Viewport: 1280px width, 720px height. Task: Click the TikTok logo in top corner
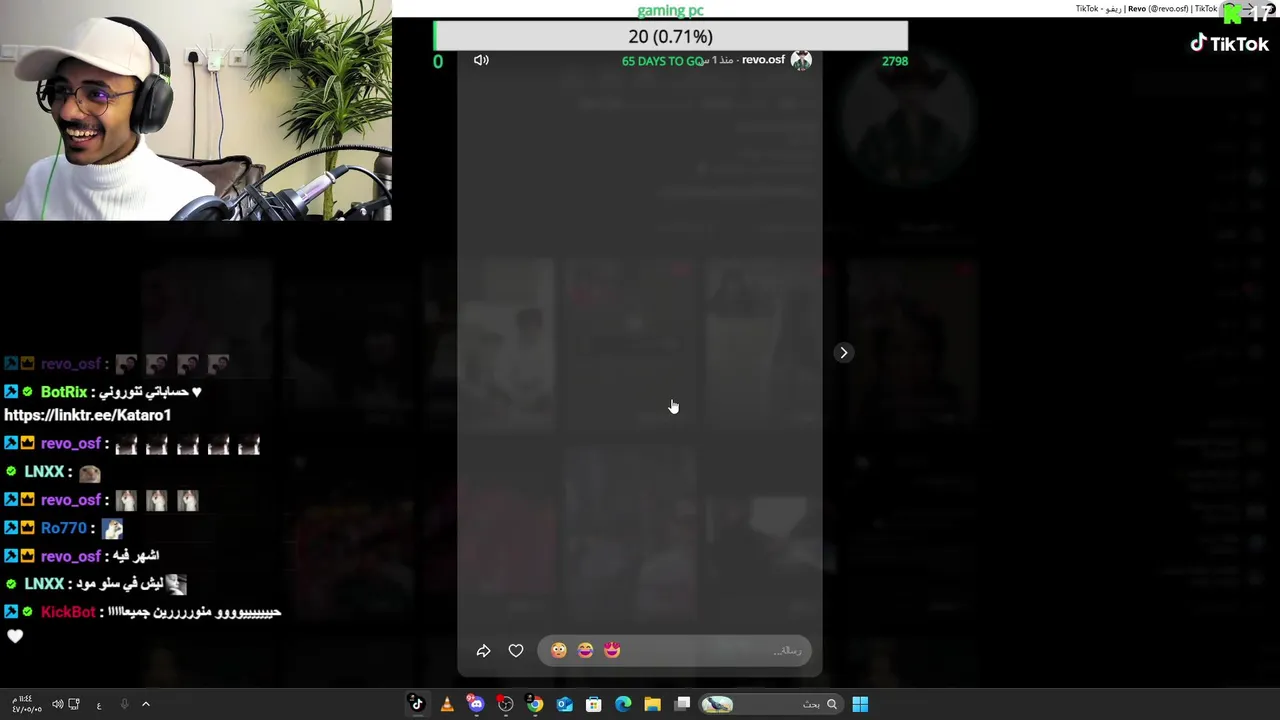(1229, 43)
